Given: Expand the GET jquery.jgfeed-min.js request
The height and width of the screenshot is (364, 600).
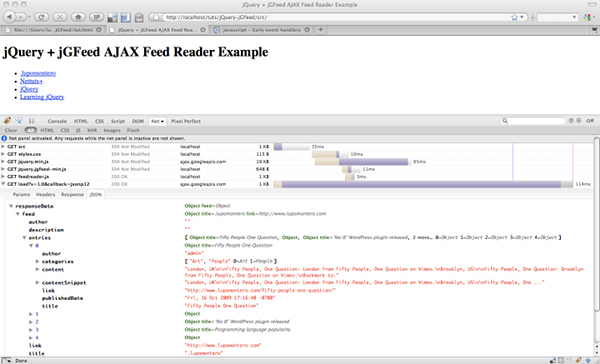Looking at the screenshot, I should tap(3, 169).
